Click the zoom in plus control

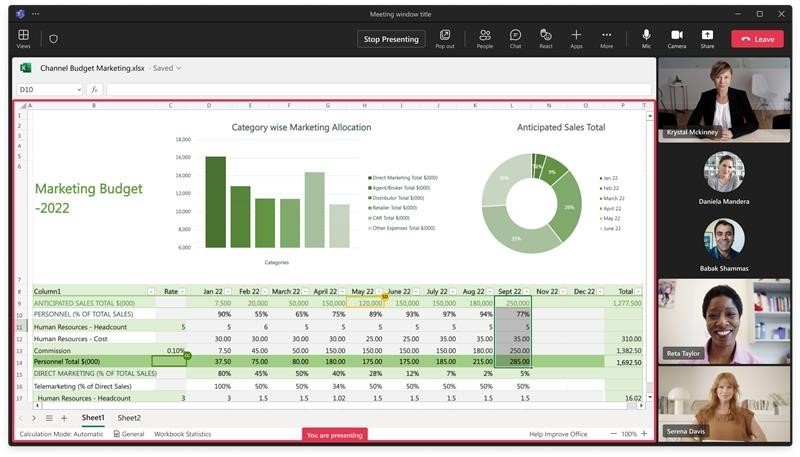[x=644, y=434]
